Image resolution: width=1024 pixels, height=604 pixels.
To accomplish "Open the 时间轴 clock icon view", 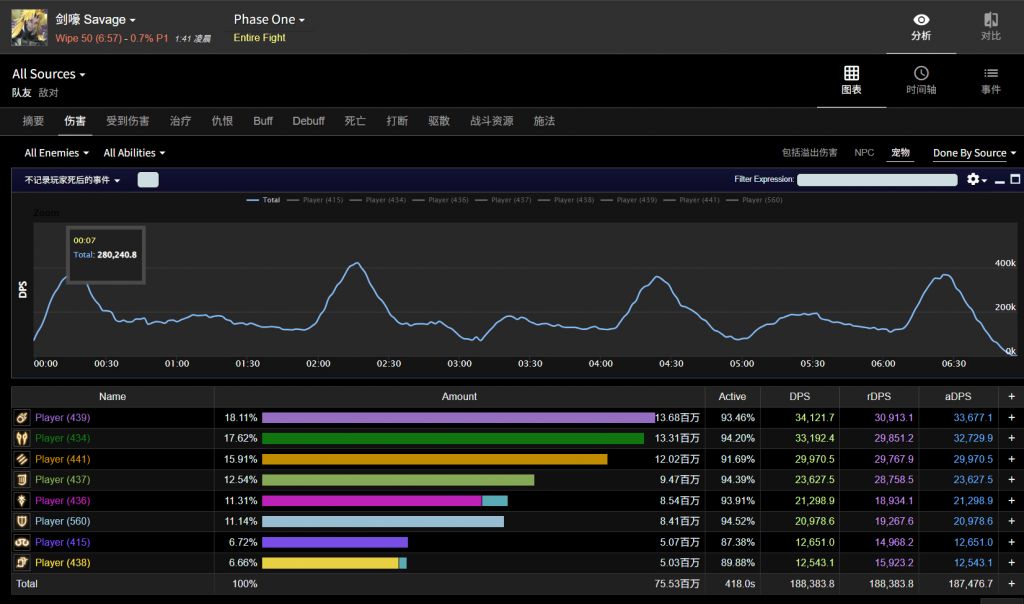I will 921,80.
